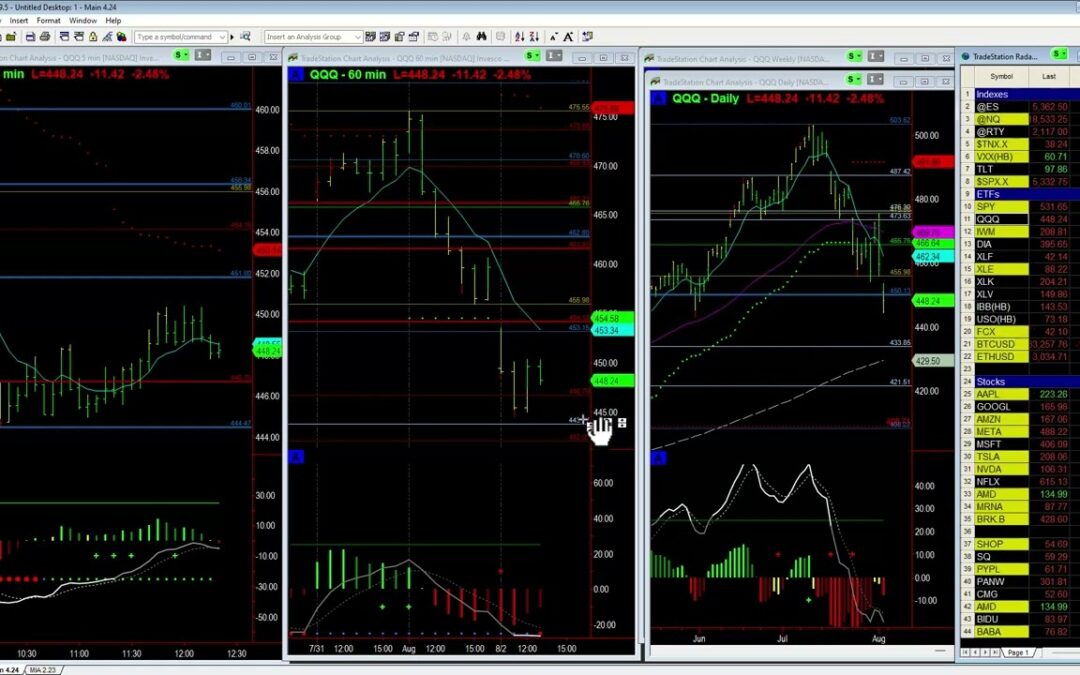Screen dimensions: 1080x675
Task: Open the Window menu
Action: tap(83, 21)
